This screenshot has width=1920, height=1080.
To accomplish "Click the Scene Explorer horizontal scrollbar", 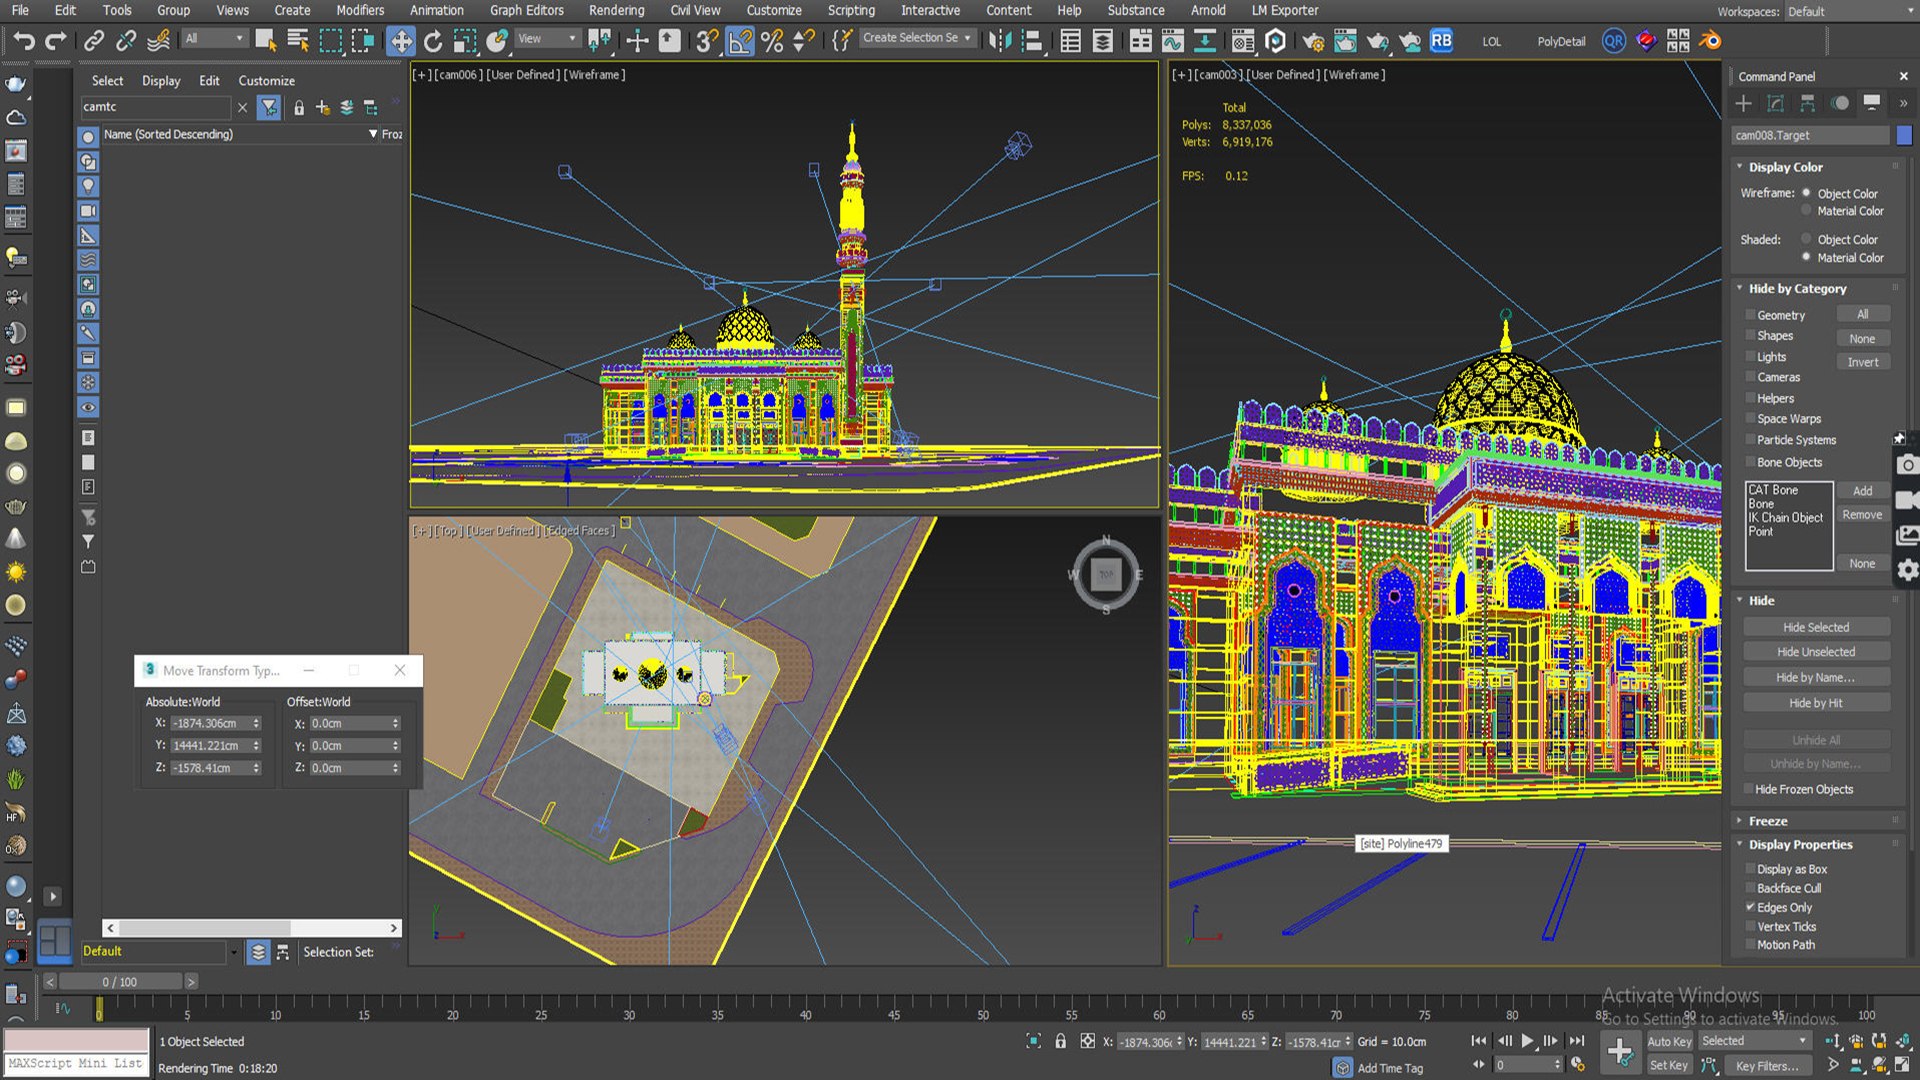I will 252,928.
